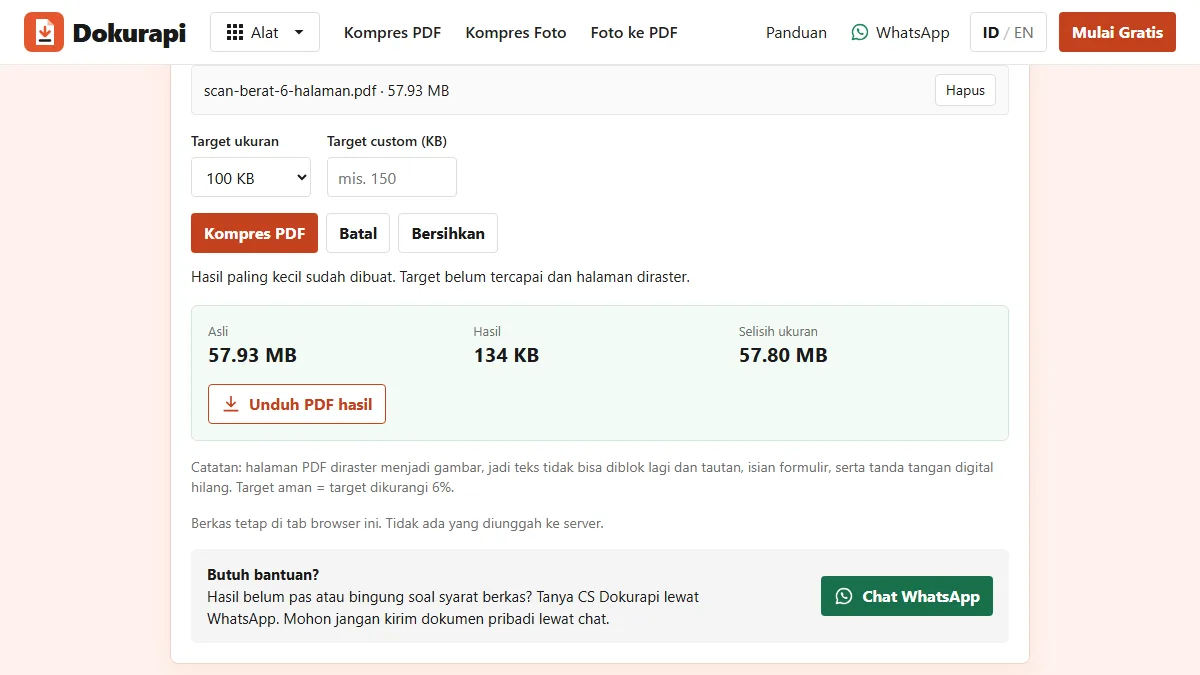This screenshot has width=1200, height=675.
Task: Click the Butuh bantuan? heading
Action: click(263, 574)
